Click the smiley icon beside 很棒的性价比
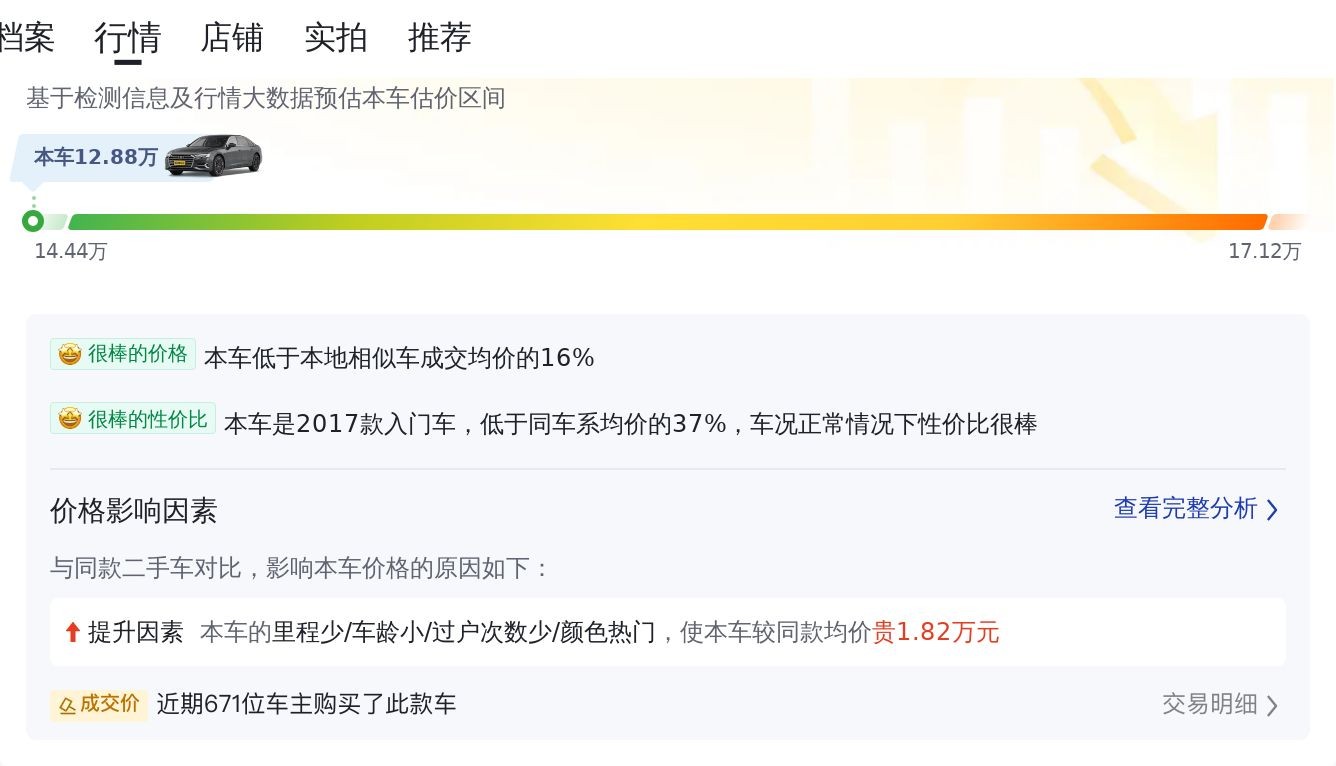Image resolution: width=1336 pixels, height=766 pixels. [69, 419]
